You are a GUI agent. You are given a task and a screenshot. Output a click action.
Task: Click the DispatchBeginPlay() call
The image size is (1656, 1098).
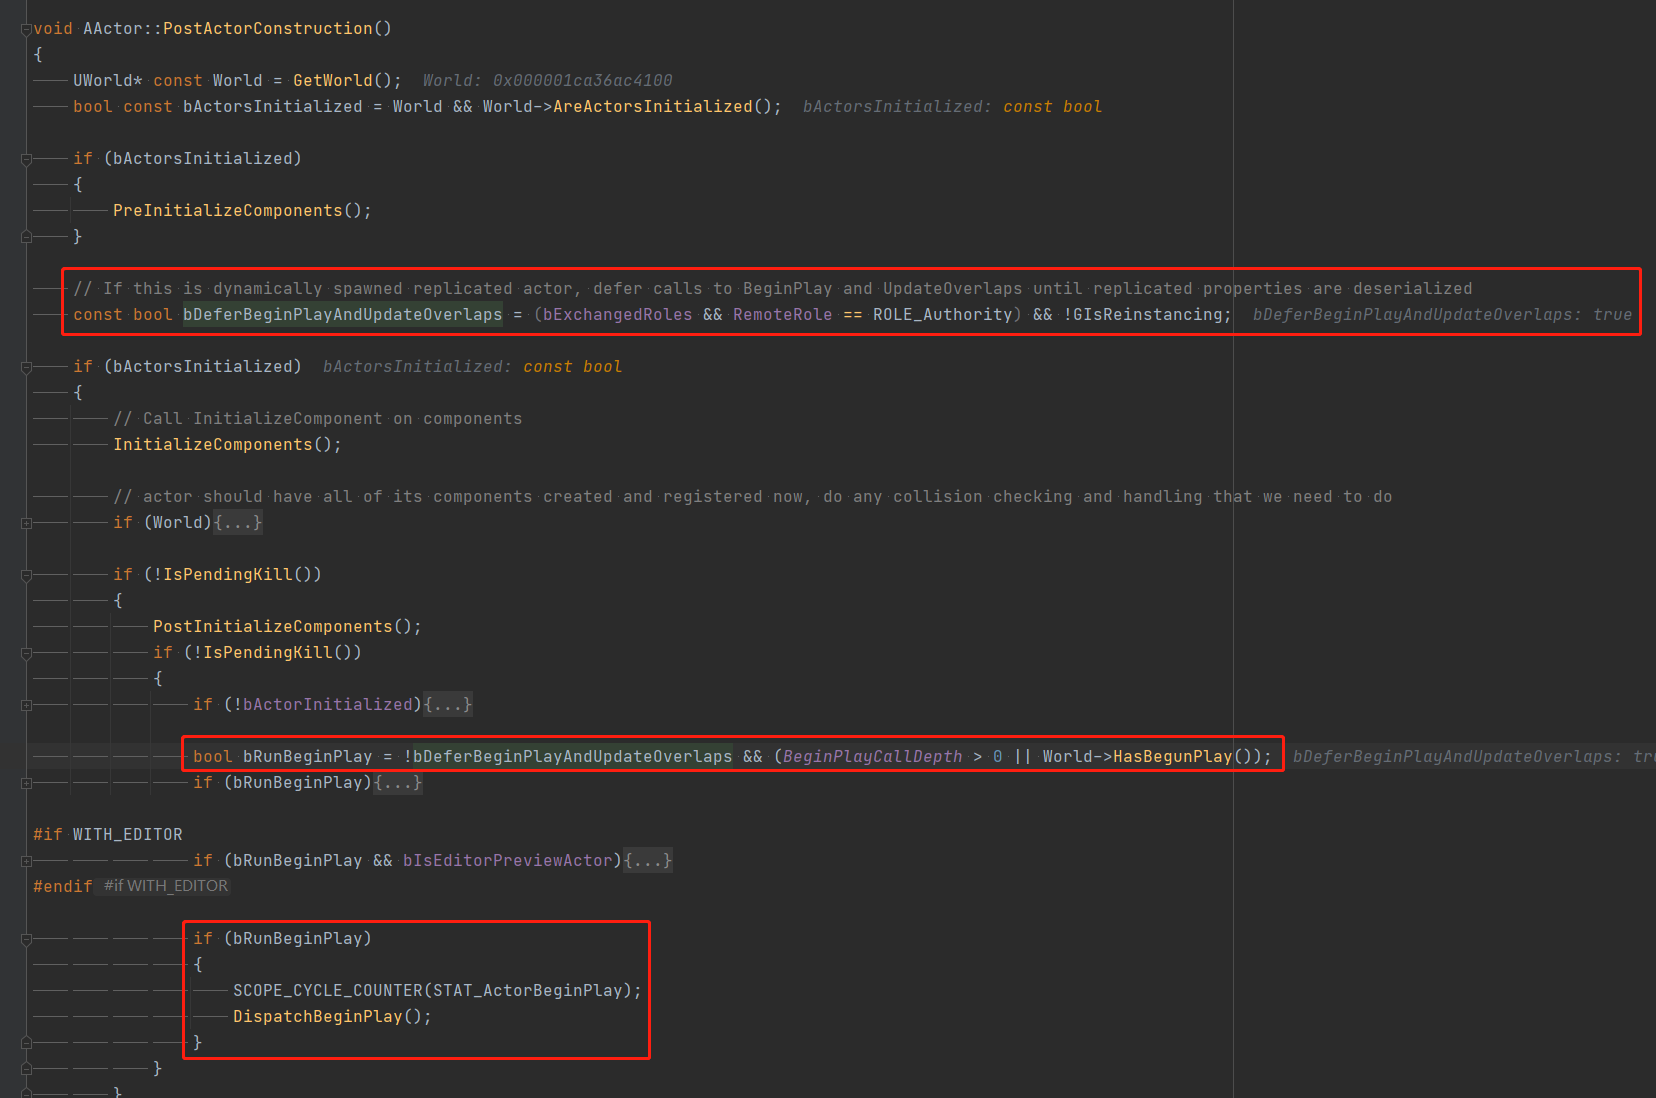[317, 1017]
